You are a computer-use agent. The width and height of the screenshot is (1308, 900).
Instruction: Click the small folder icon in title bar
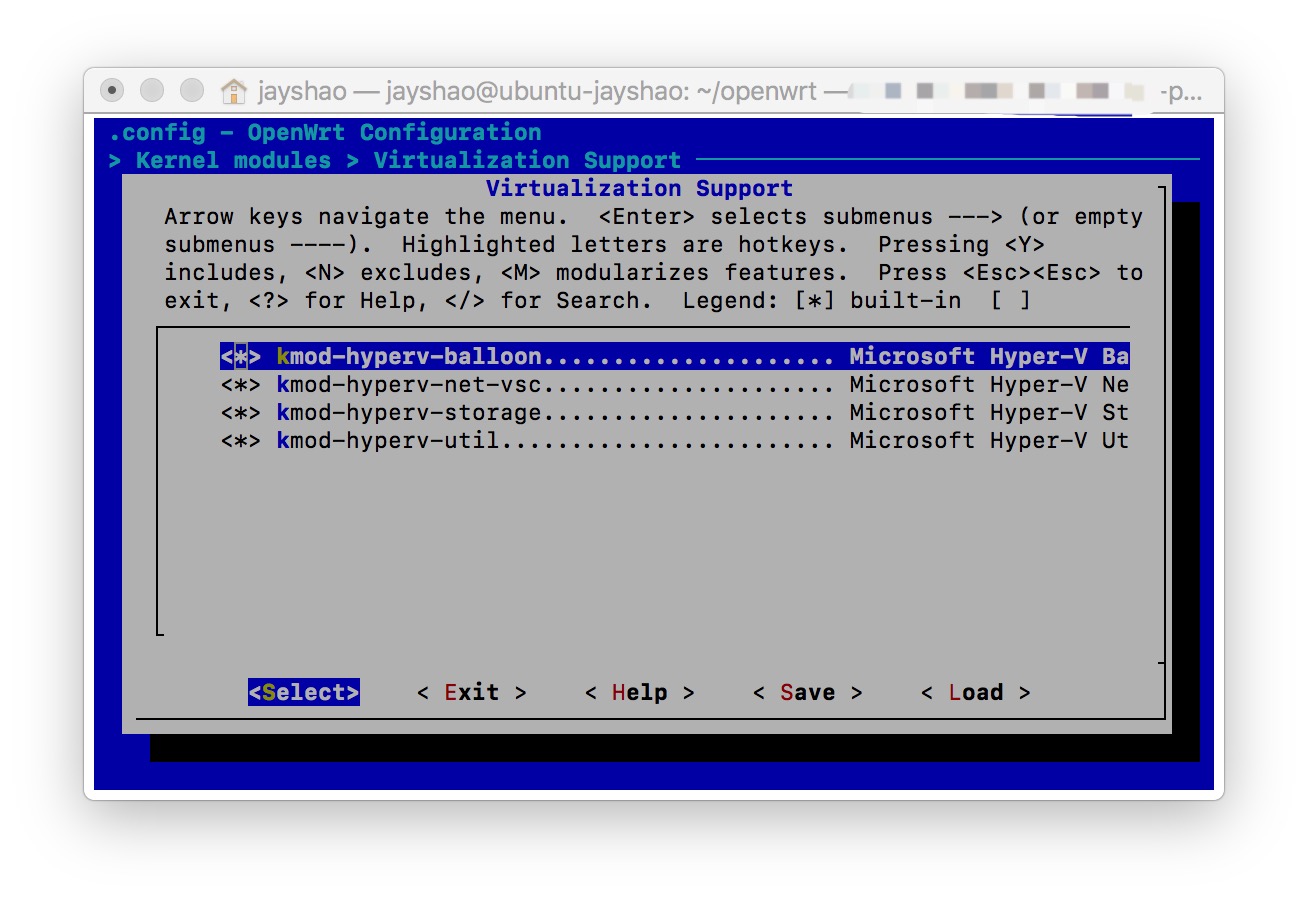pos(1134,92)
